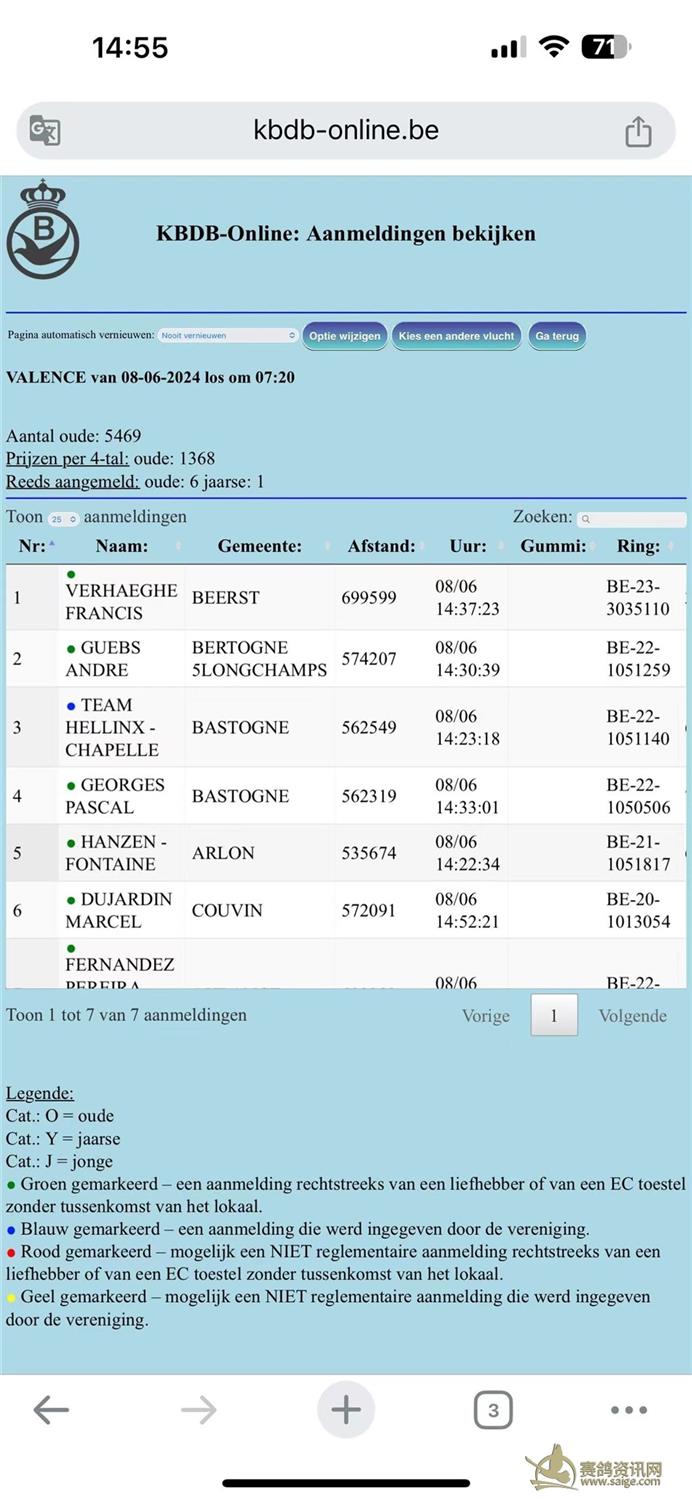Open the tab switcher showing 3
This screenshot has width=692, height=1500.
click(493, 1411)
